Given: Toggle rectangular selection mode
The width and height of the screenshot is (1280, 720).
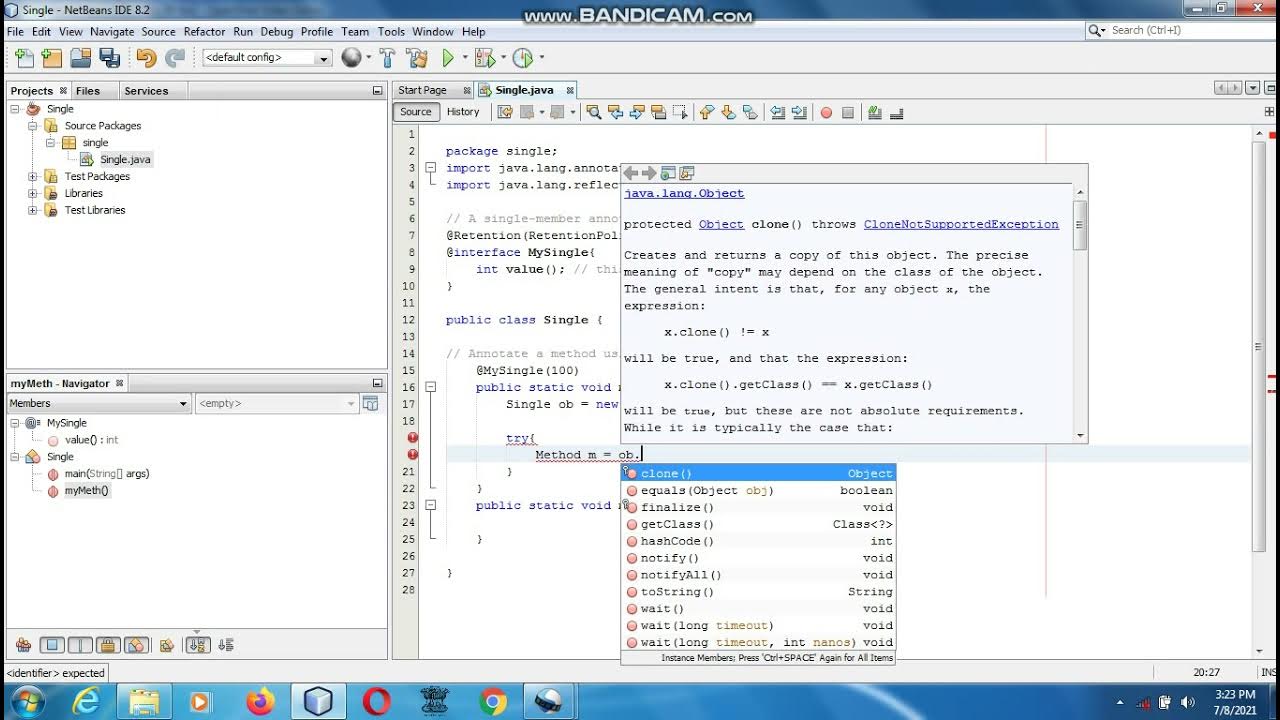Looking at the screenshot, I should tap(680, 112).
